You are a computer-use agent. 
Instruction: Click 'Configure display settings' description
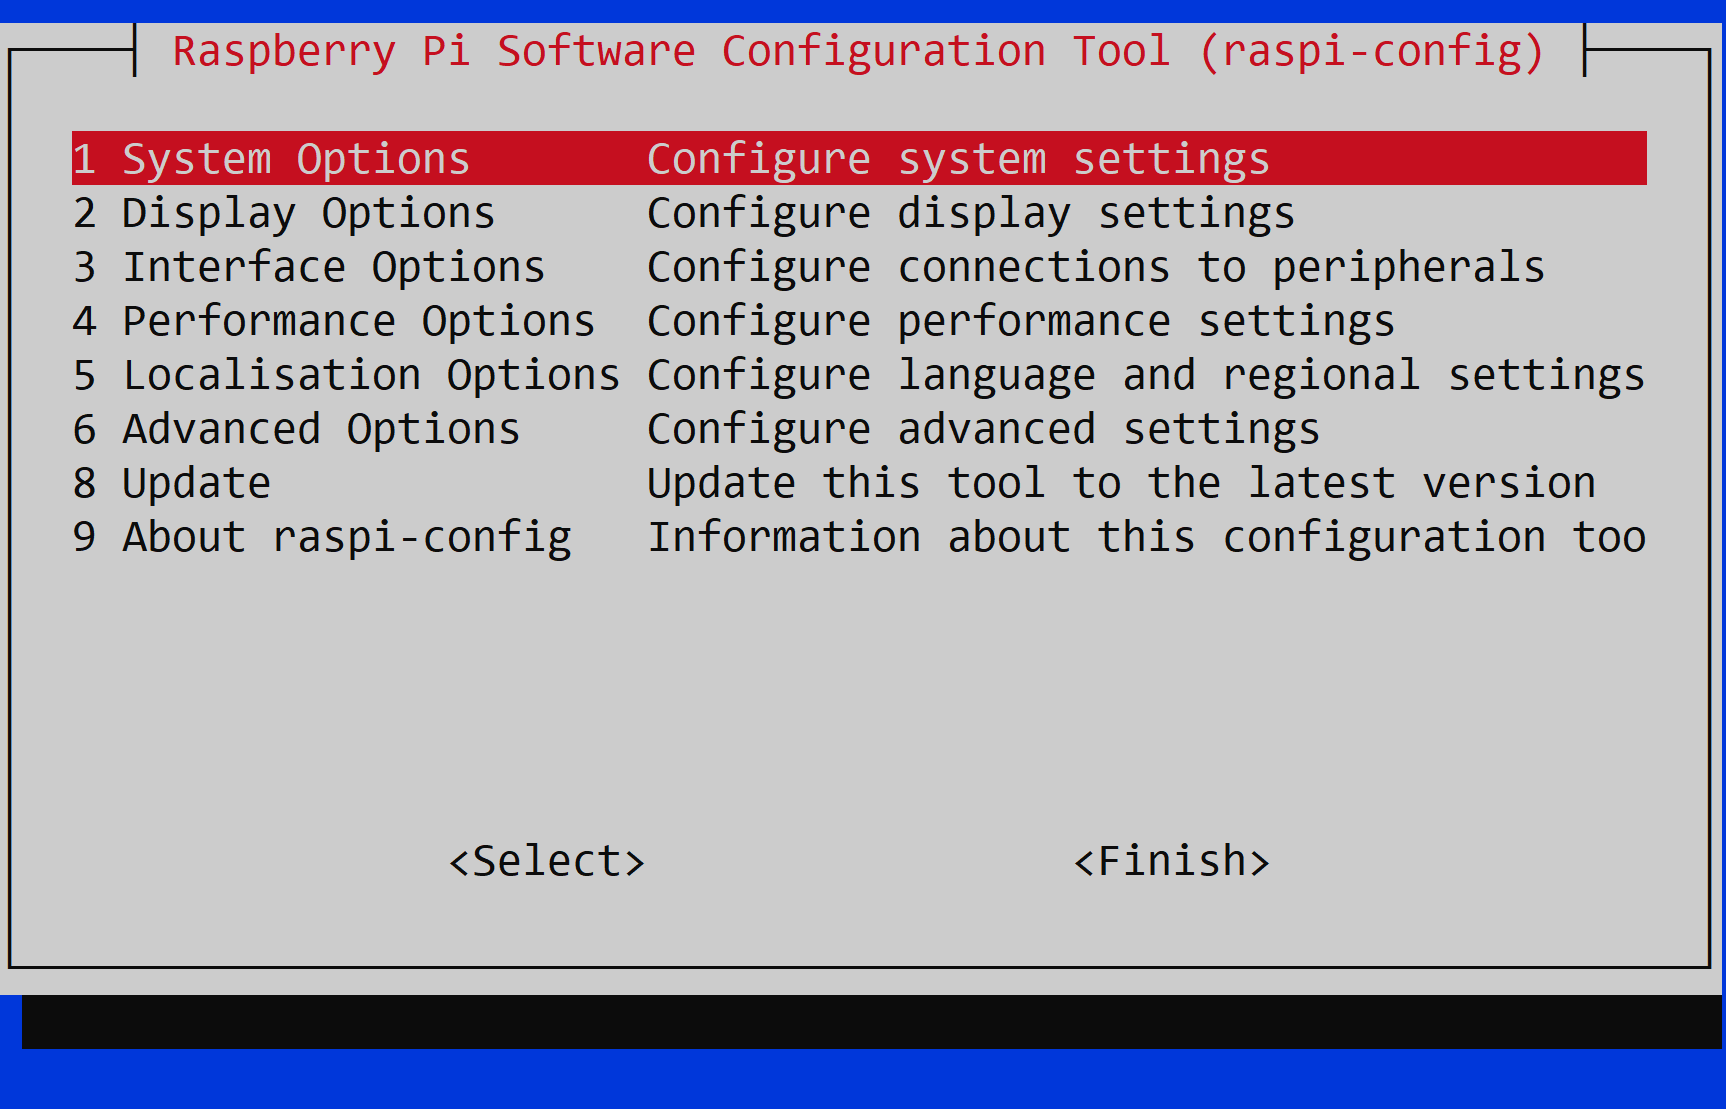(x=971, y=214)
